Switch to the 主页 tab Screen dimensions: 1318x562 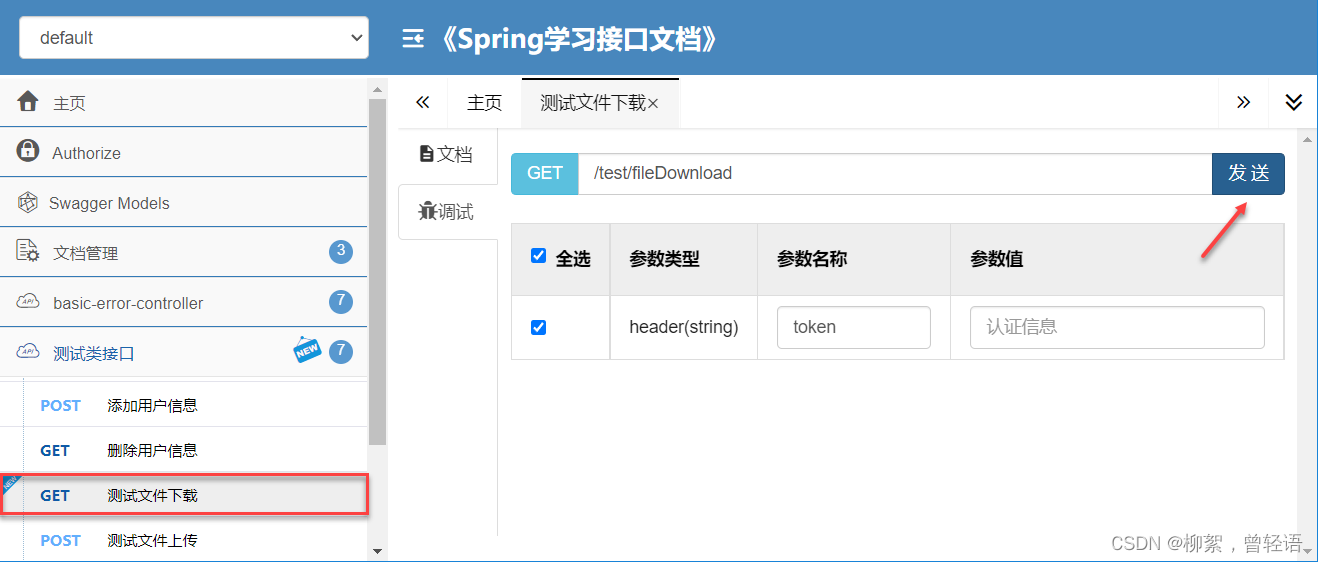[x=484, y=103]
